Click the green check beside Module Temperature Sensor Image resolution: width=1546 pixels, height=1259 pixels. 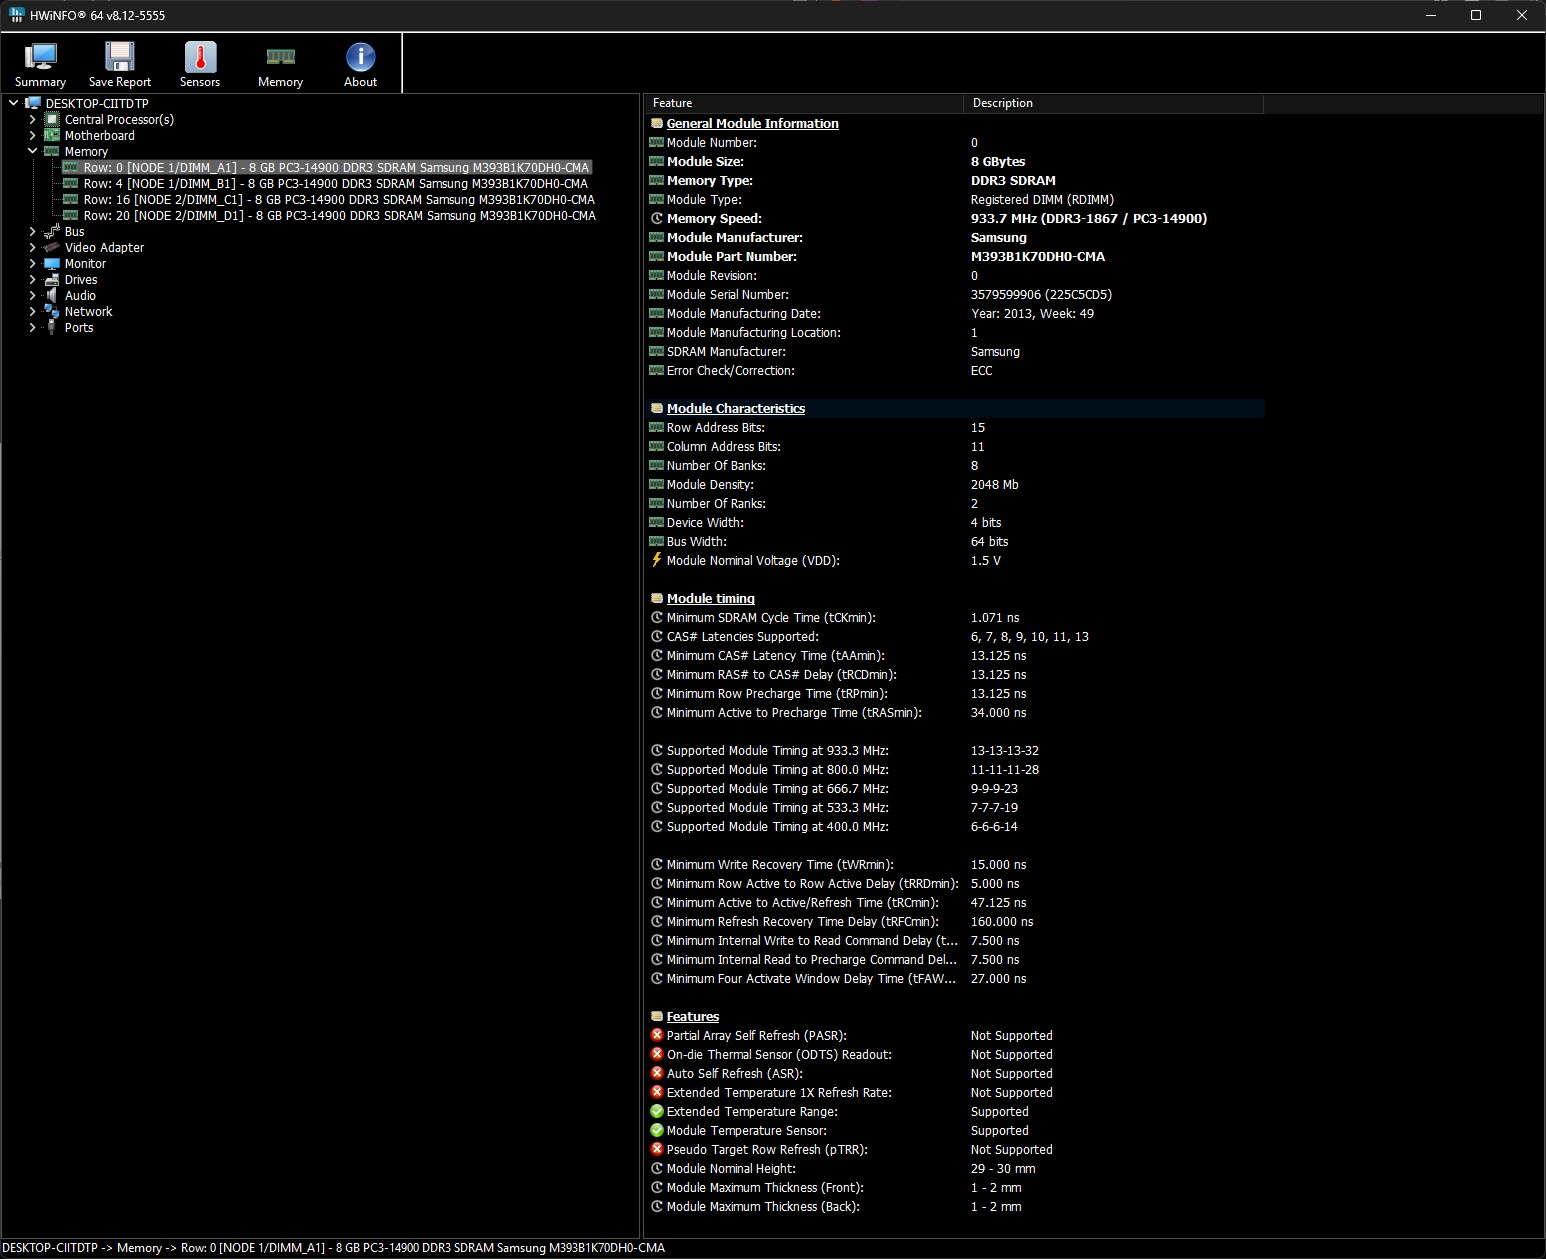[657, 1130]
